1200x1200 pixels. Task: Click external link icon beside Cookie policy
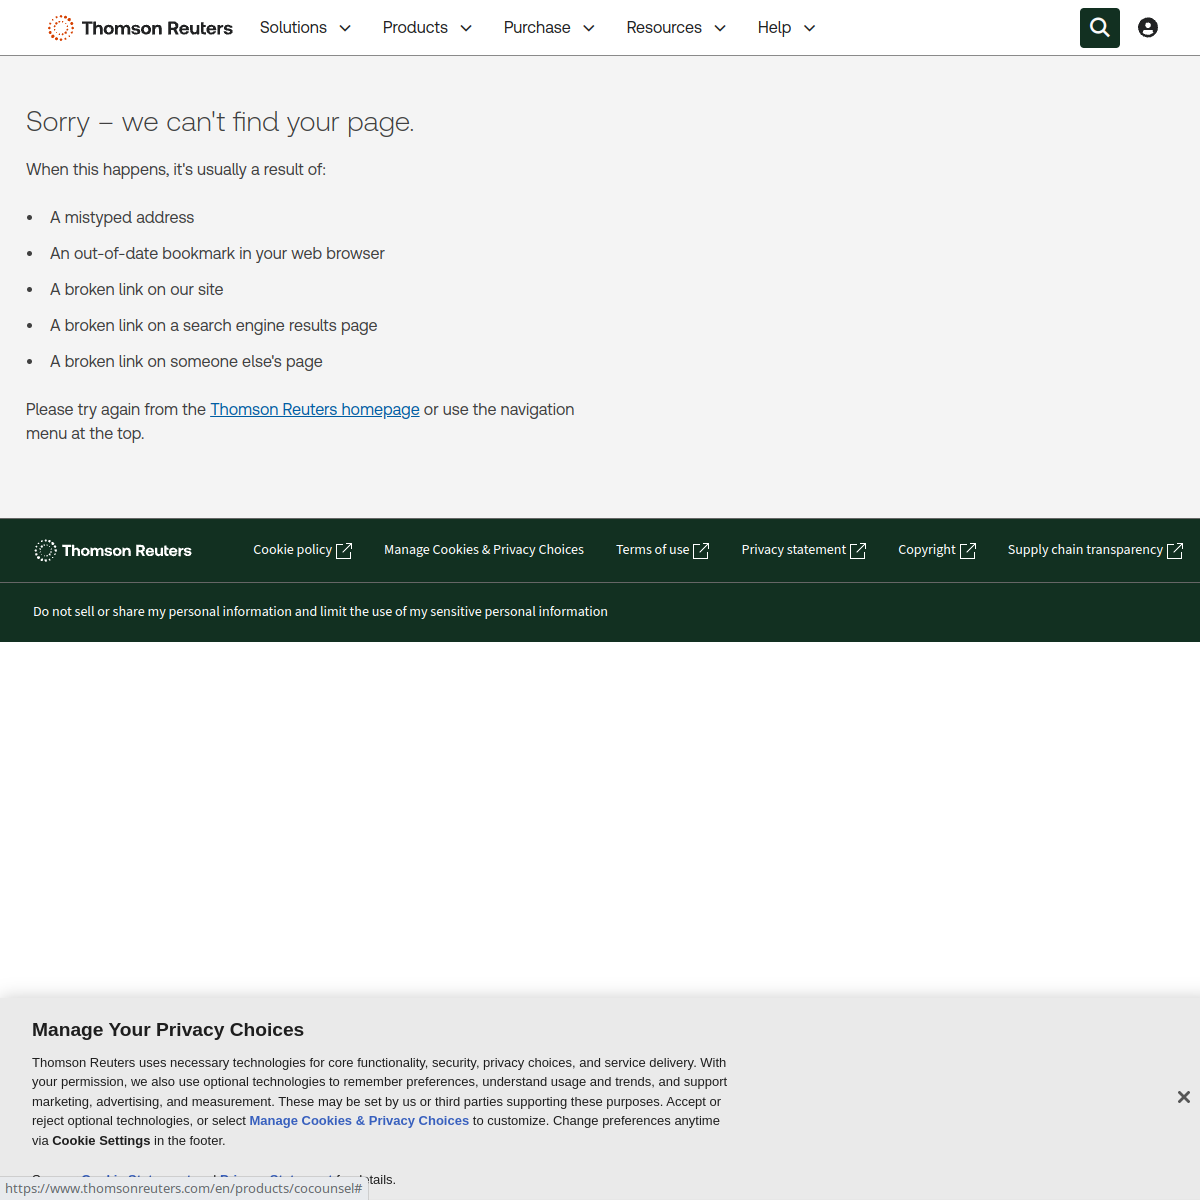(x=344, y=550)
